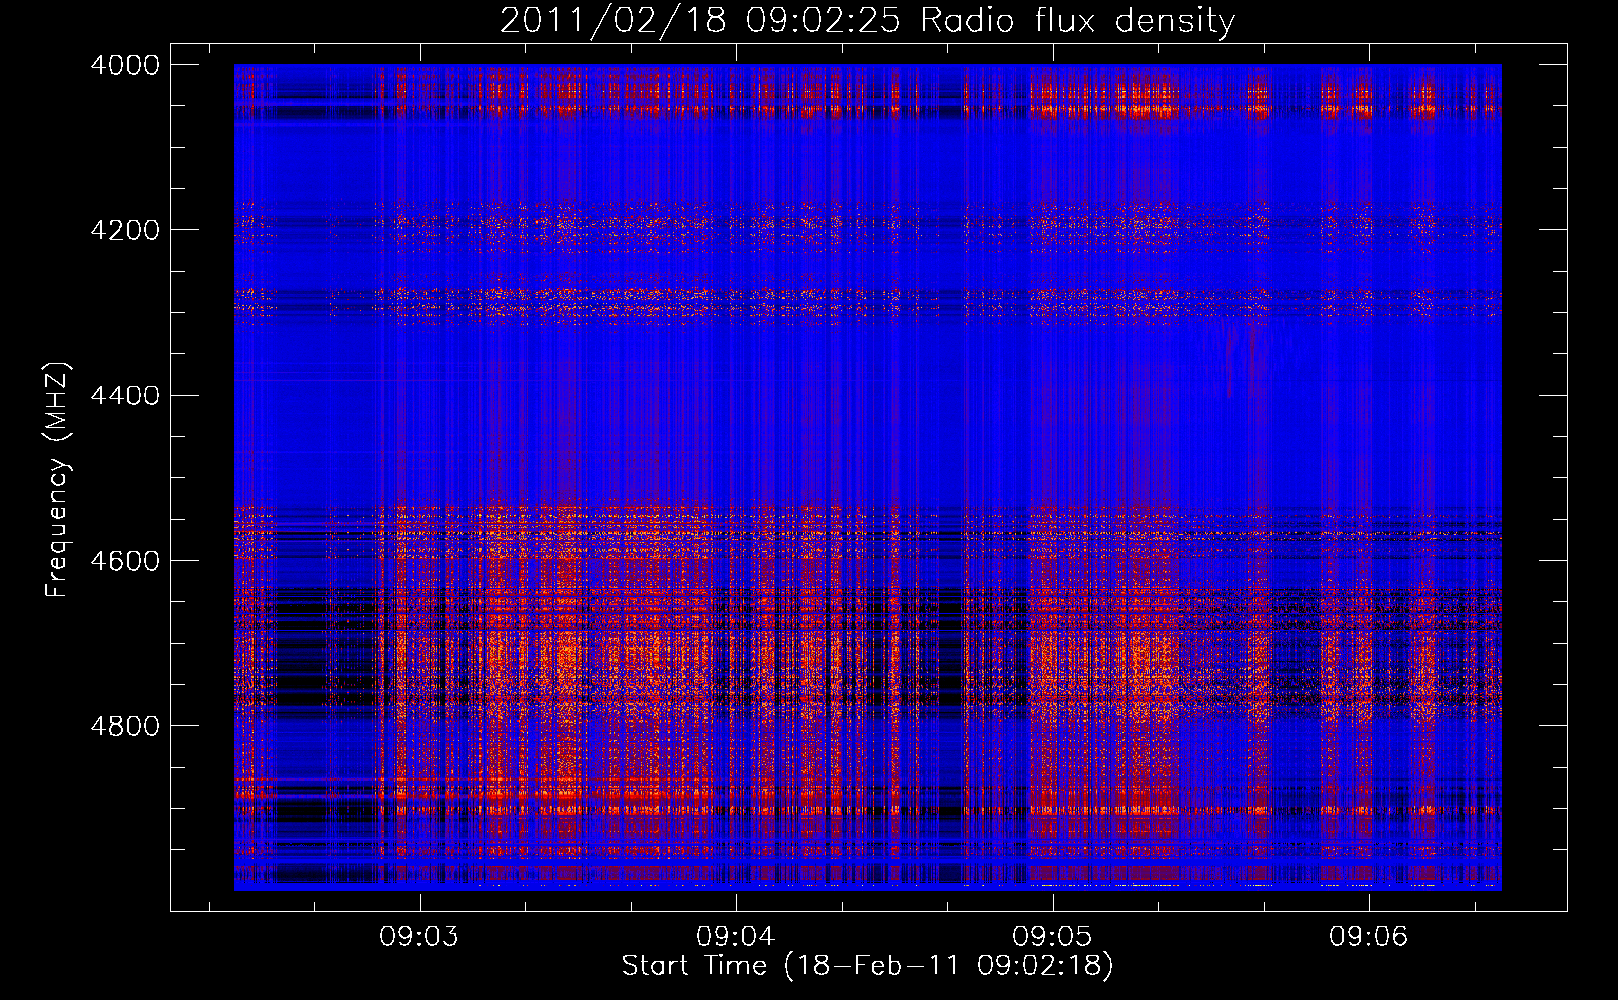Click the 09:03 time axis label

click(x=419, y=936)
